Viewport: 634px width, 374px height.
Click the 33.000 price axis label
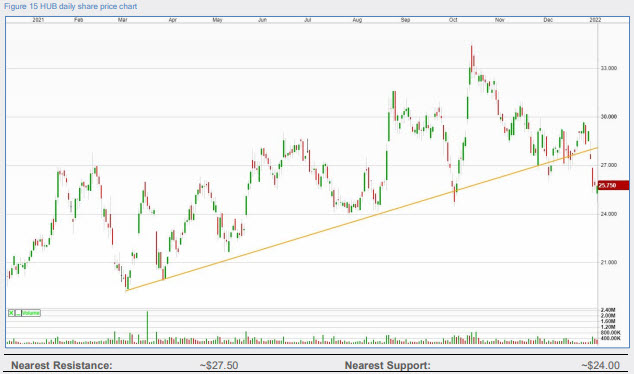pyautogui.click(x=609, y=68)
